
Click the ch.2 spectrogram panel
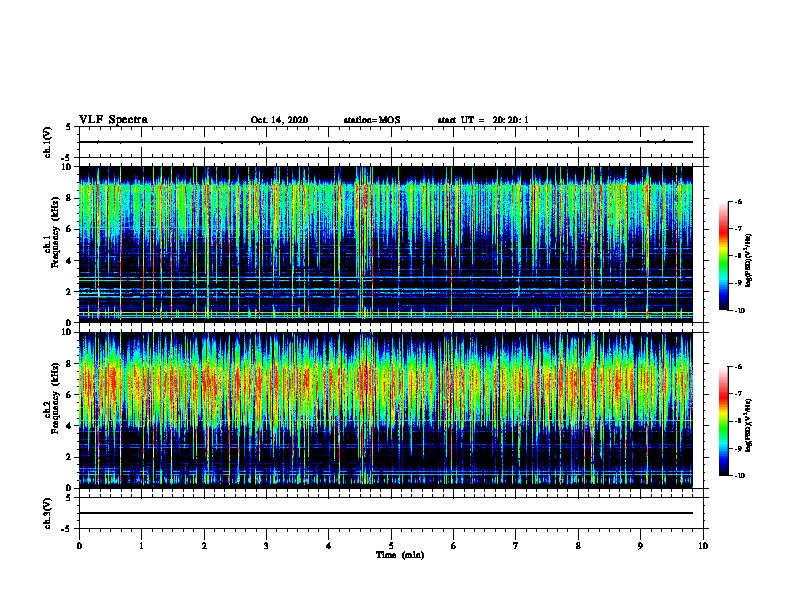click(x=386, y=410)
